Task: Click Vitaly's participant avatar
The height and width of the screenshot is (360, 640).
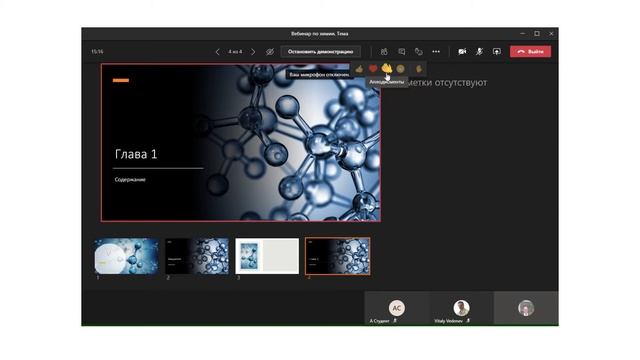Action: [461, 308]
